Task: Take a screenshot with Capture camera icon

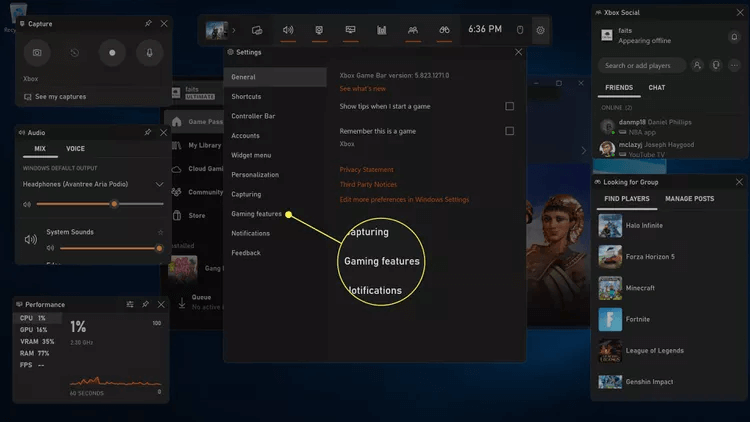Action: (37, 53)
